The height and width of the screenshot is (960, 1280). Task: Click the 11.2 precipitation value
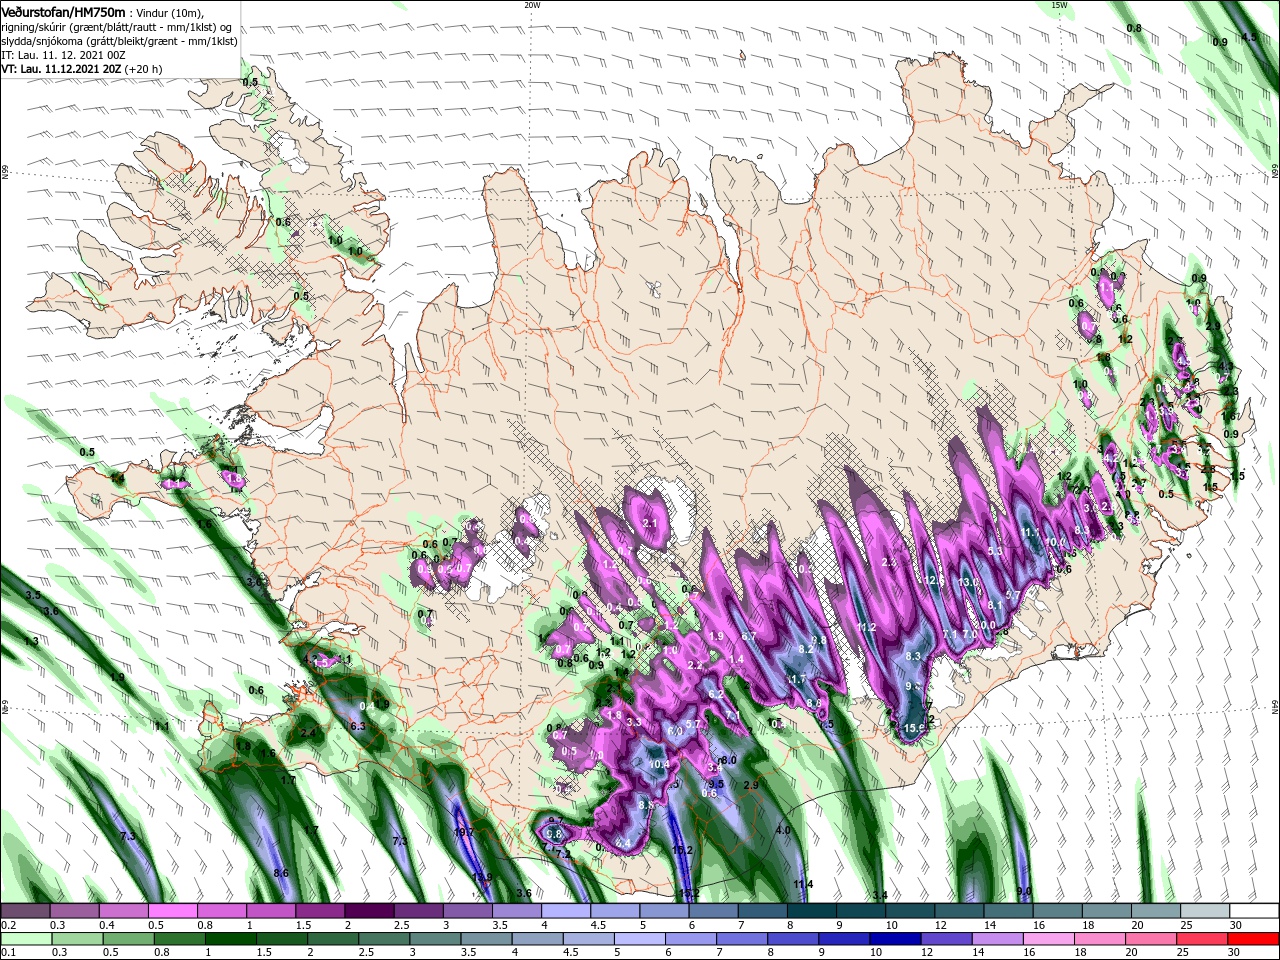(866, 628)
